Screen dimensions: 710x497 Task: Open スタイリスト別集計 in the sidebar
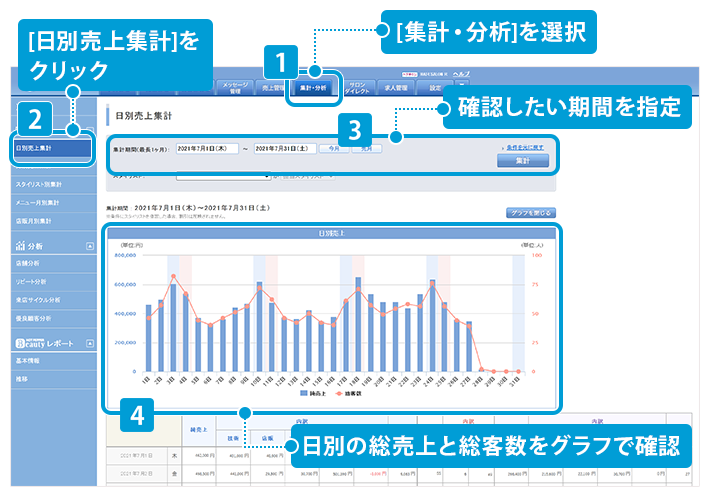[38, 184]
